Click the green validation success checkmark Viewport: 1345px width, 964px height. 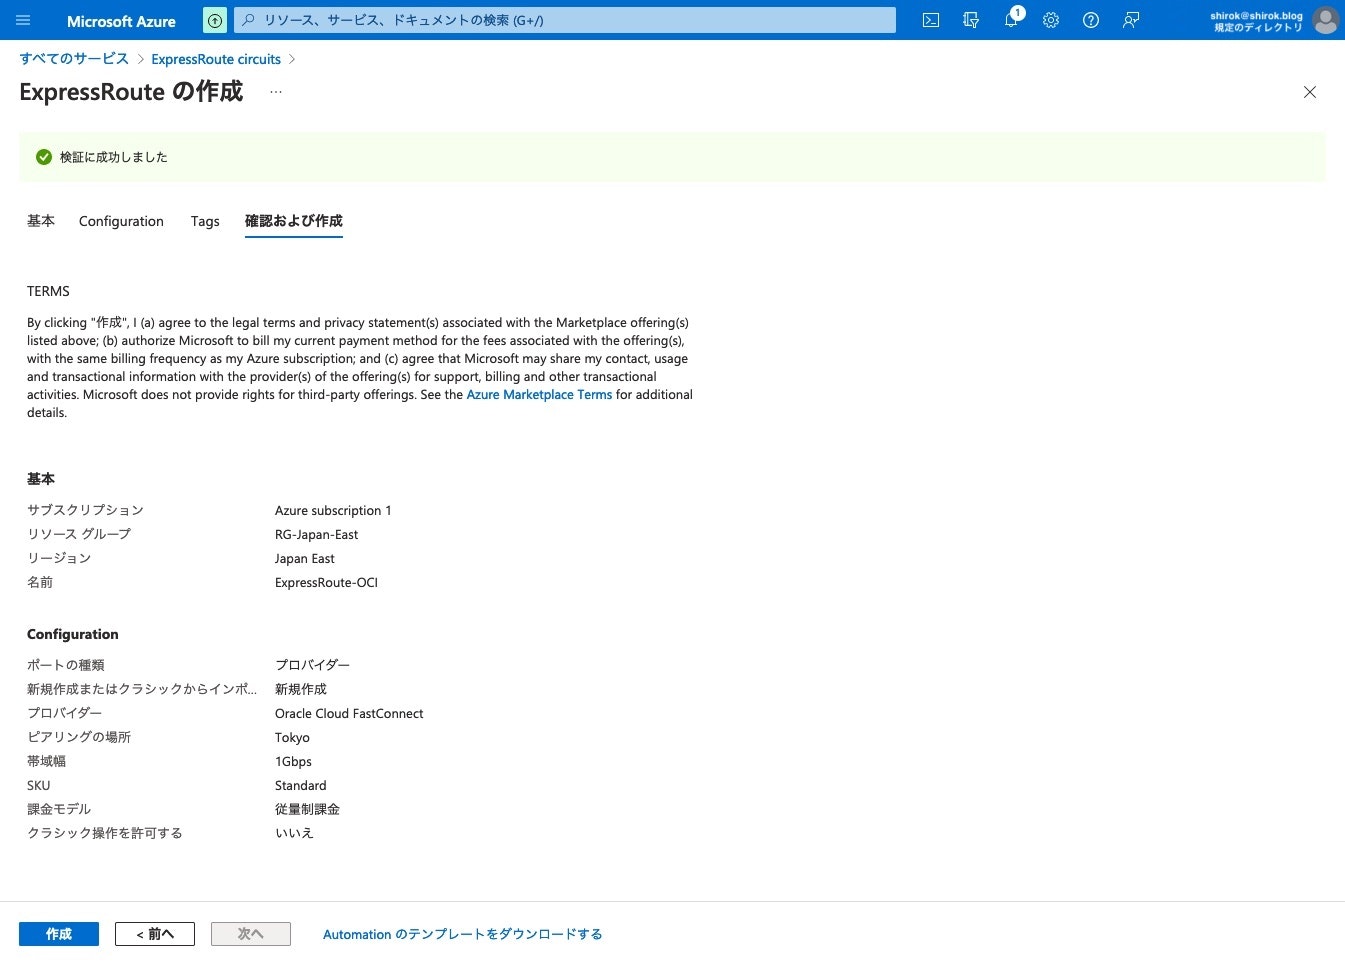[44, 157]
